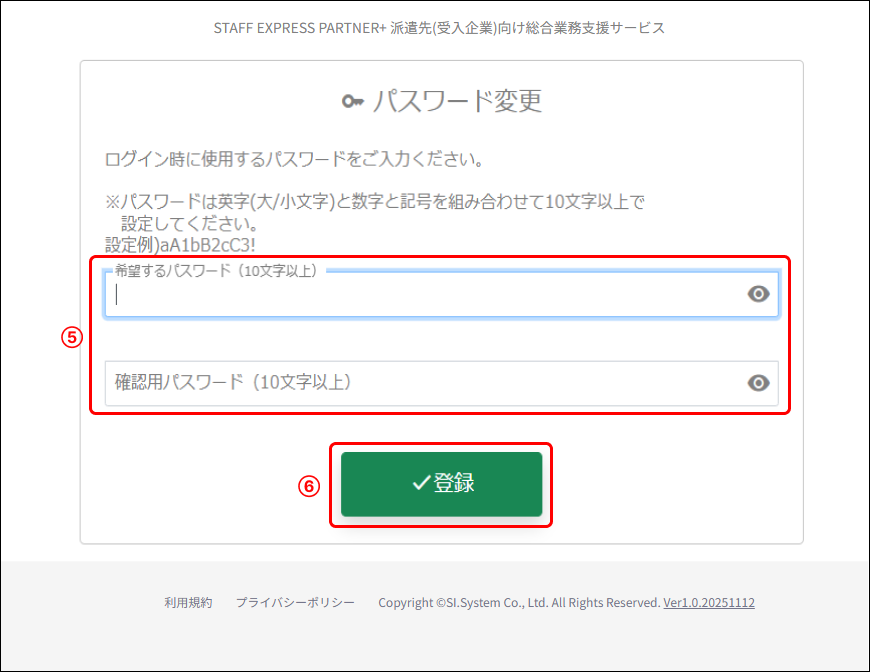870x672 pixels.
Task: Click into the 確認用パスワード input field
Action: 441,383
